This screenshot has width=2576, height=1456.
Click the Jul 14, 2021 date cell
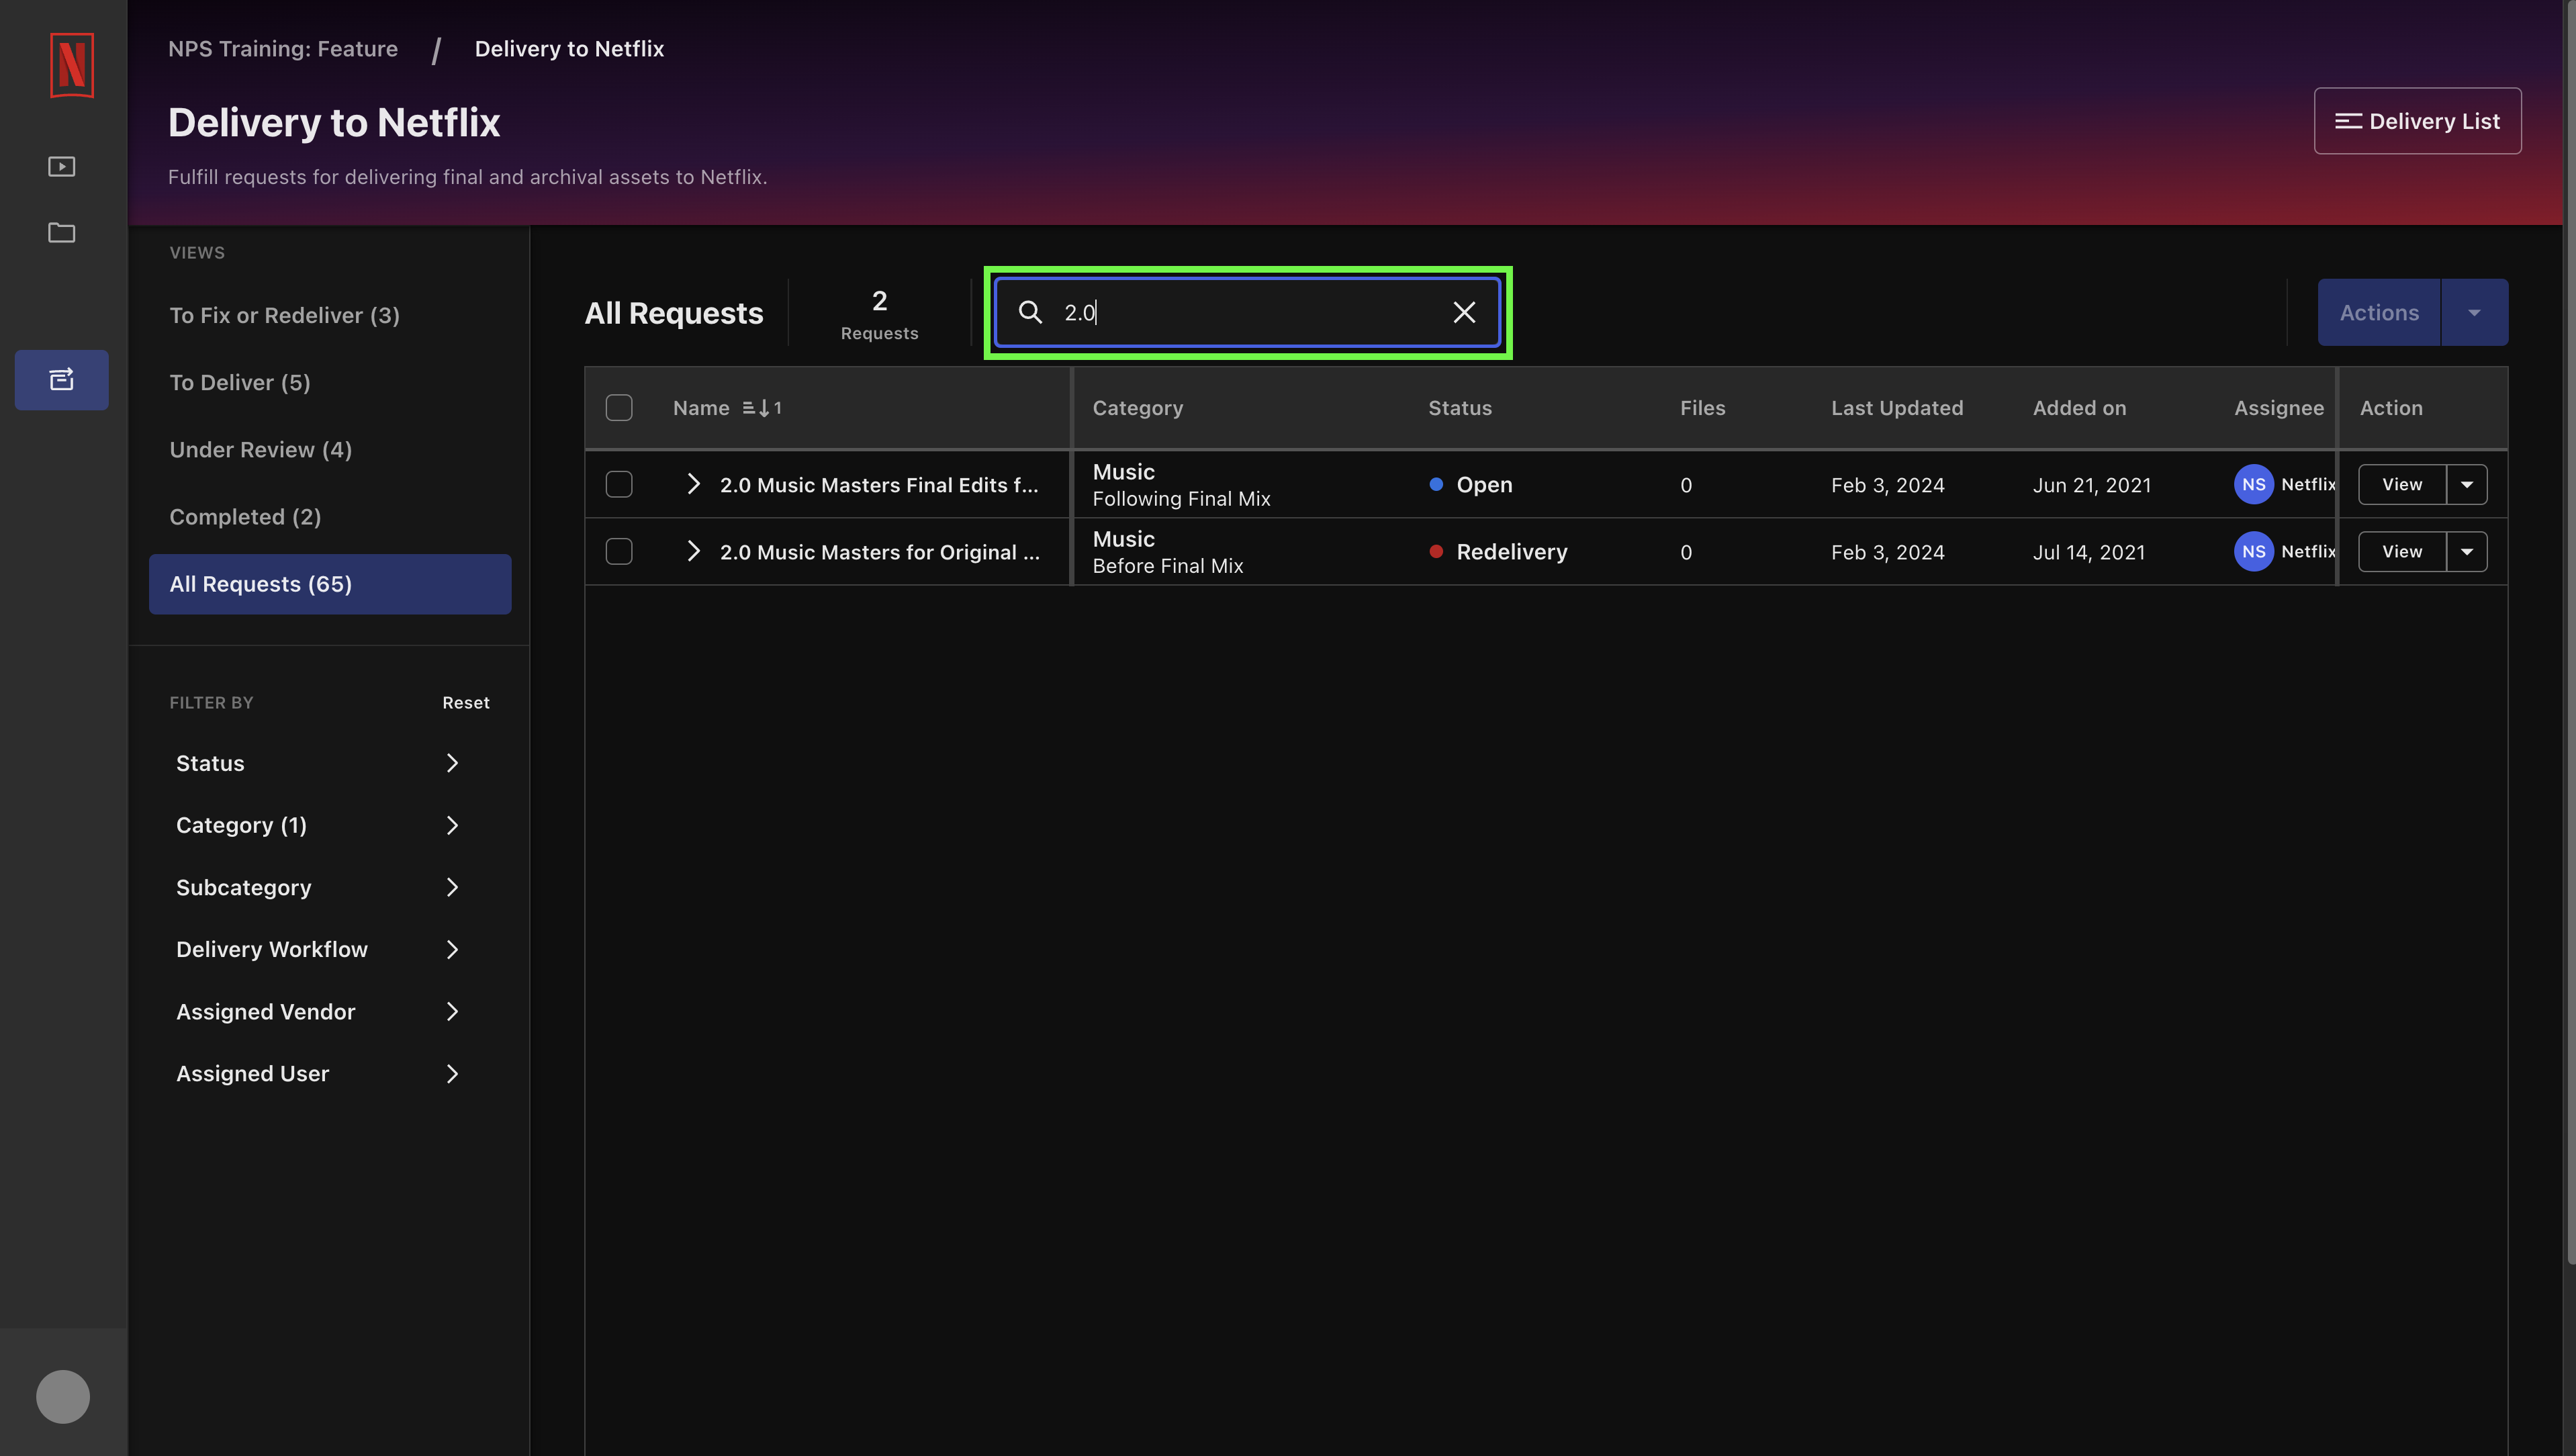tap(2089, 551)
